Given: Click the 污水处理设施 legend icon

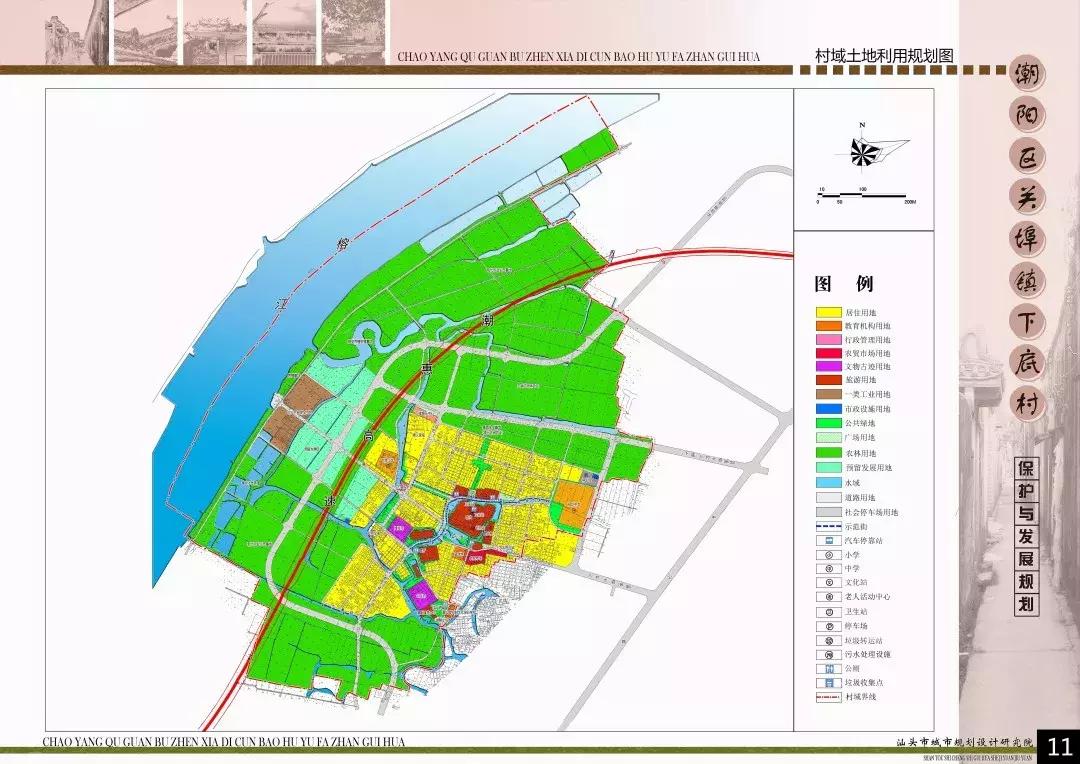Looking at the screenshot, I should click(x=829, y=654).
